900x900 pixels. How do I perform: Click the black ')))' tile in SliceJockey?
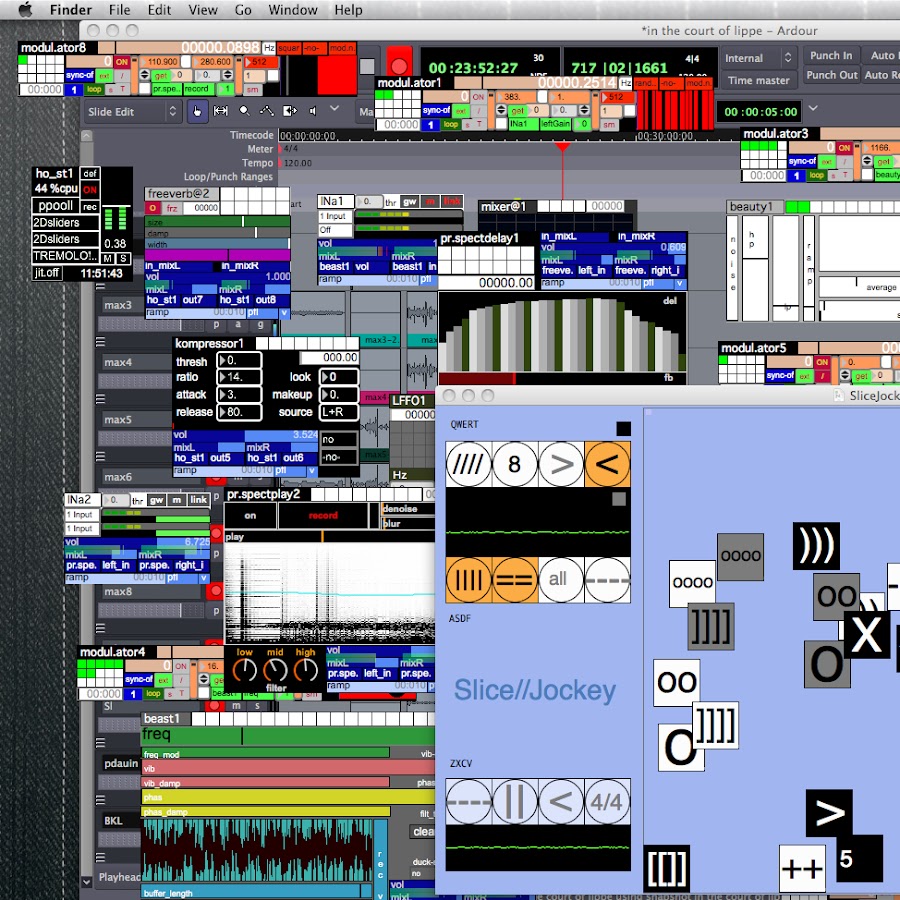pyautogui.click(x=816, y=546)
